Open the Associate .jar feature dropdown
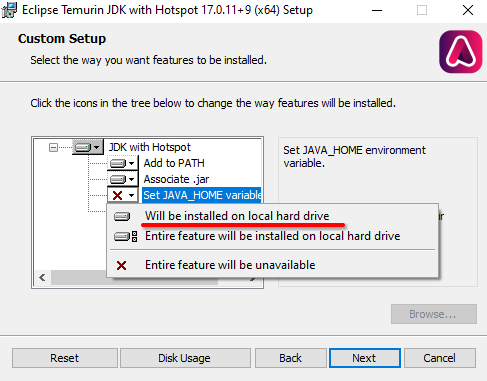The height and width of the screenshot is (381, 487). [x=123, y=179]
